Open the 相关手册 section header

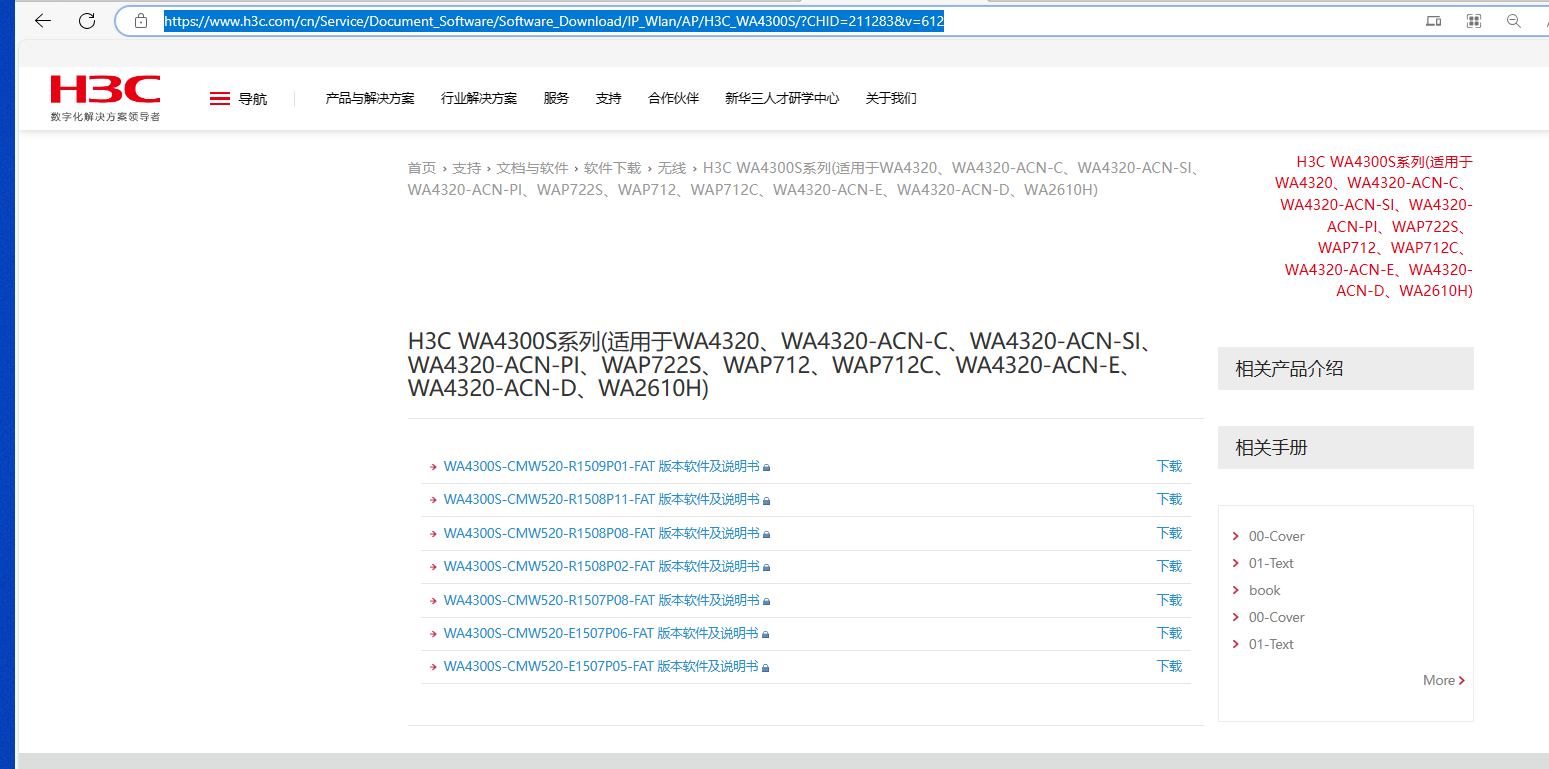click(x=1346, y=447)
